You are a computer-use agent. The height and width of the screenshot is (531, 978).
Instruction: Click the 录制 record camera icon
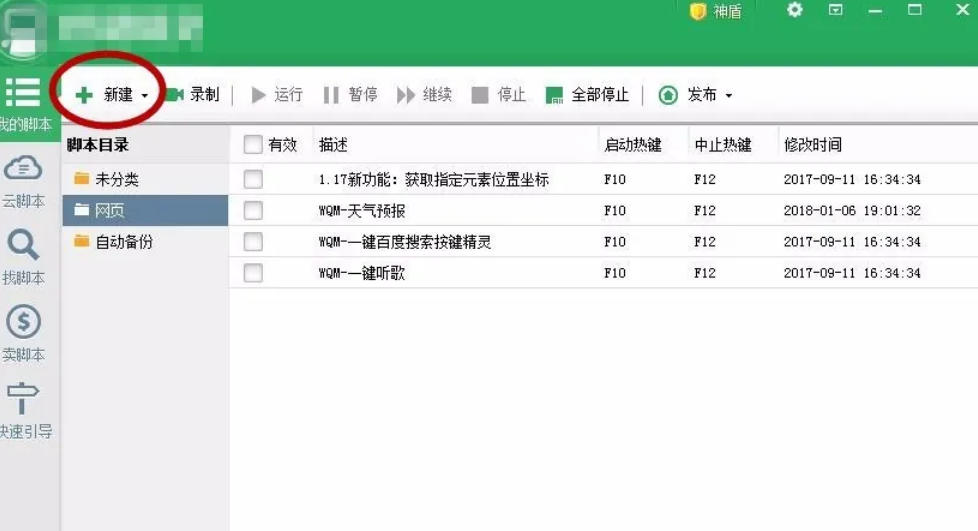click(175, 95)
